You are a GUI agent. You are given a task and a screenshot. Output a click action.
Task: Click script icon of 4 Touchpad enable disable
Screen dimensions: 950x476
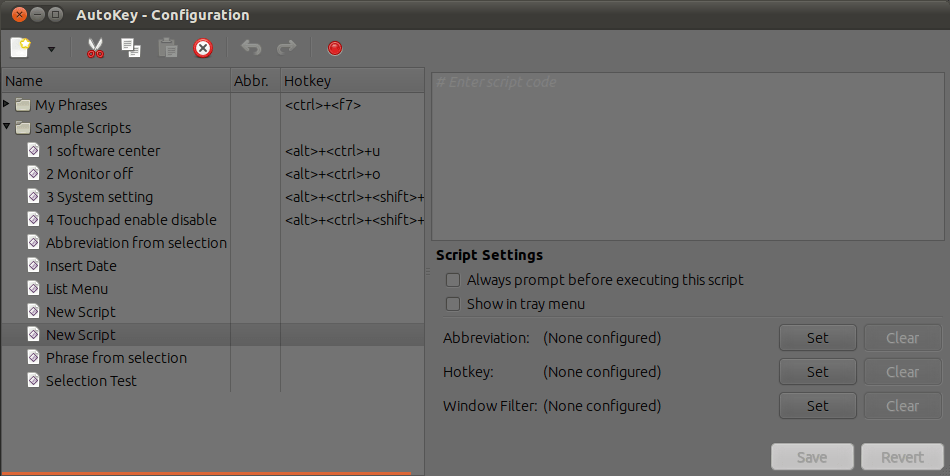click(34, 219)
